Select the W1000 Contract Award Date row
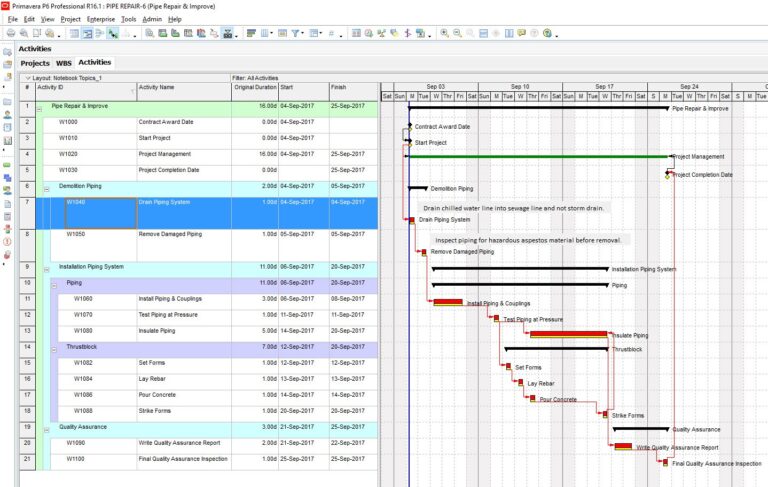 click(x=207, y=125)
